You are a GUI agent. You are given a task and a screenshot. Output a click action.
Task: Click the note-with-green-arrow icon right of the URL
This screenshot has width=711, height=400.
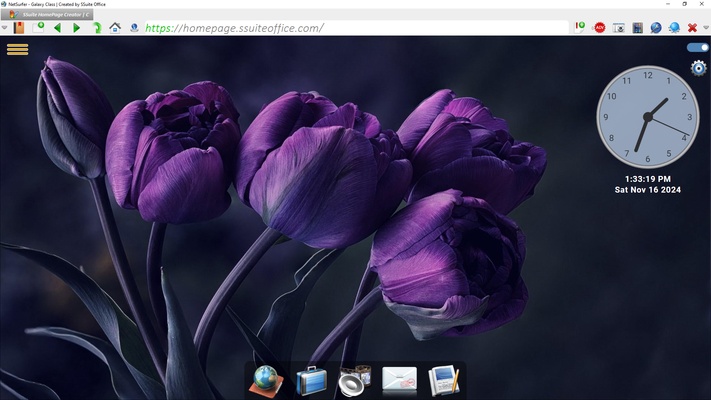[580, 27]
